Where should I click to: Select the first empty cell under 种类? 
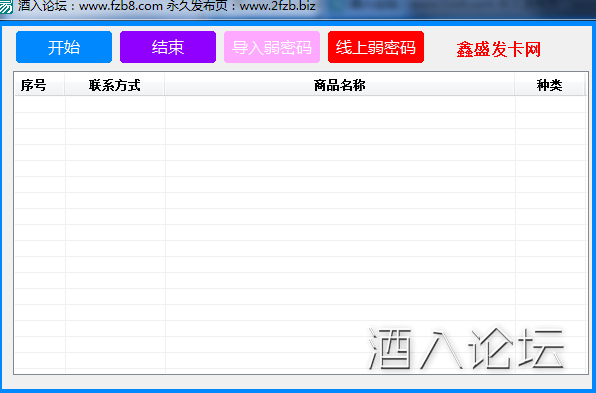coord(550,105)
